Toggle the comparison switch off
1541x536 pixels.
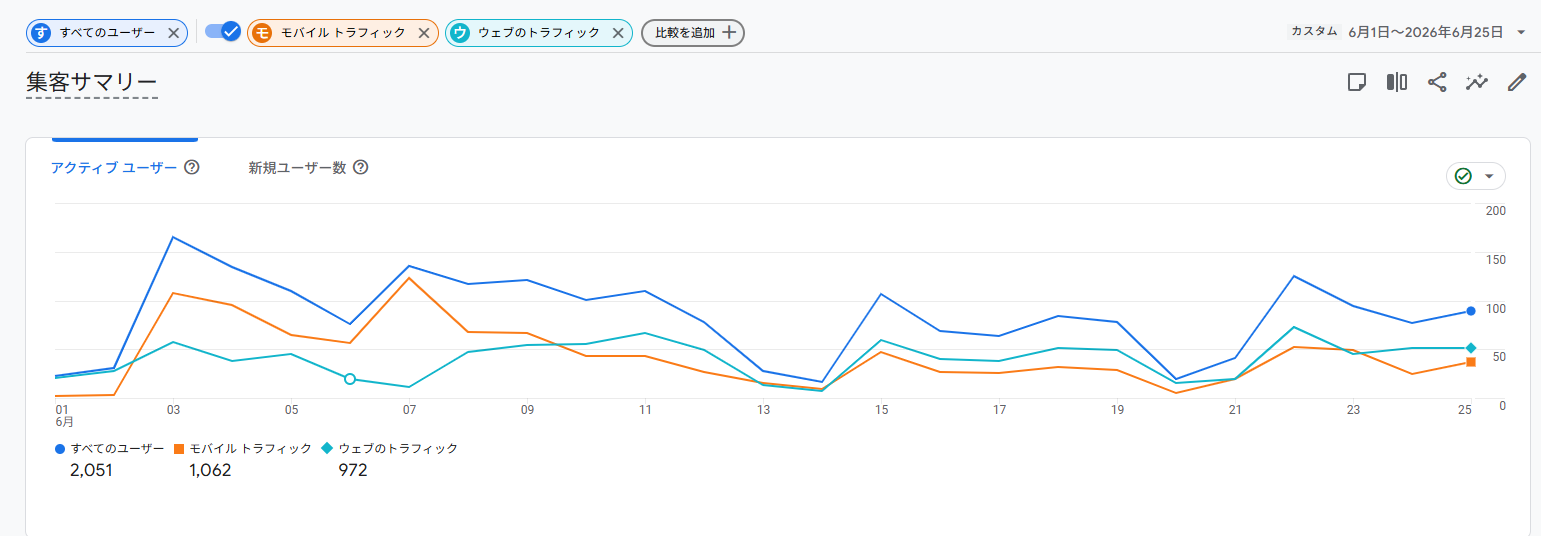coord(223,32)
